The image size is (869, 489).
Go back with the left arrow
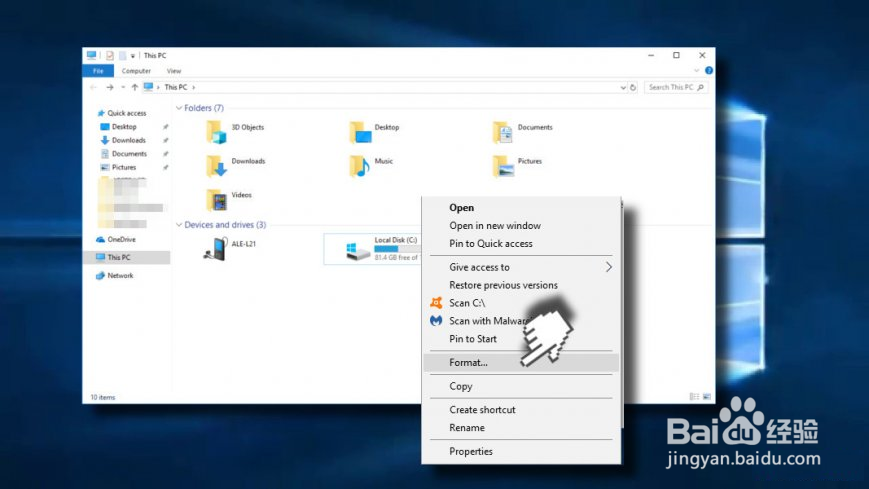tap(93, 87)
